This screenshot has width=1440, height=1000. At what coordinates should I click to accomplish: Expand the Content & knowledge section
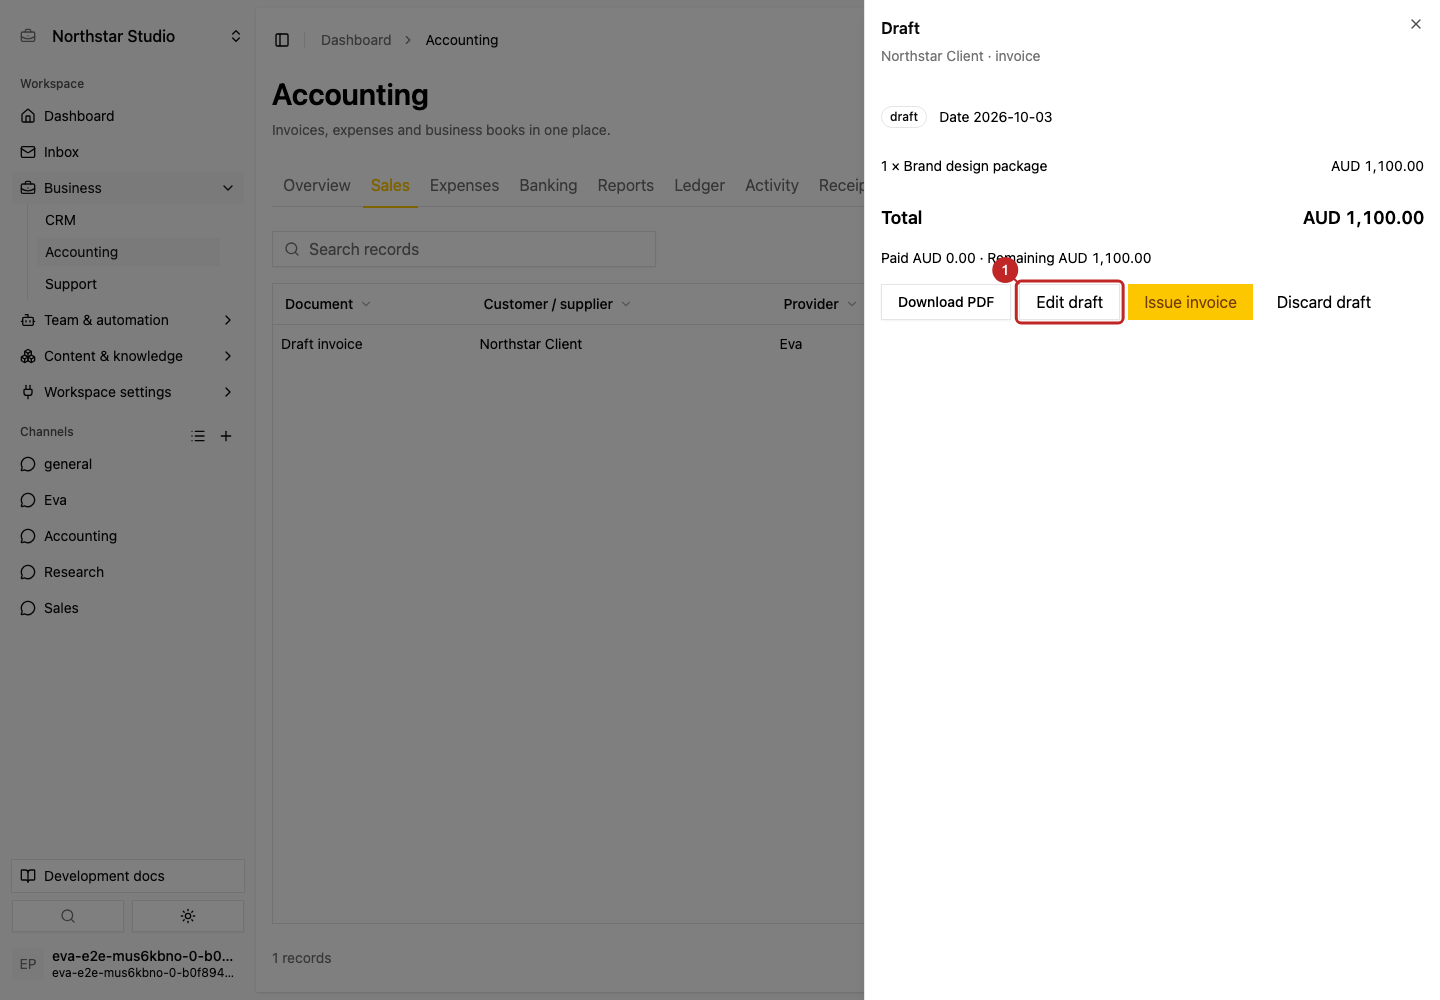(228, 356)
